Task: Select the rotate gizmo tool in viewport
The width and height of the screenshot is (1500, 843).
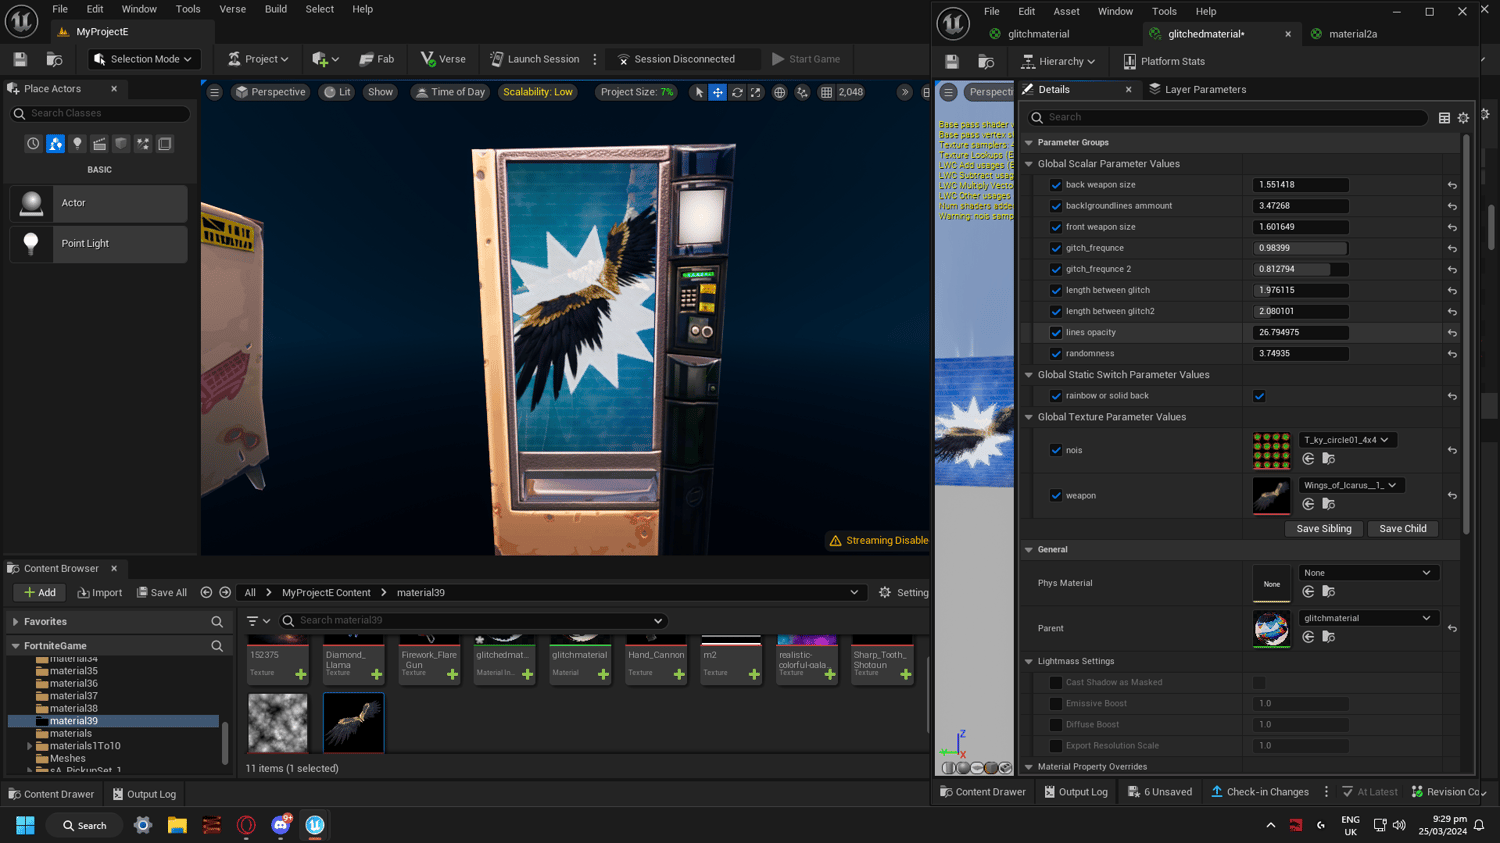Action: tap(737, 92)
